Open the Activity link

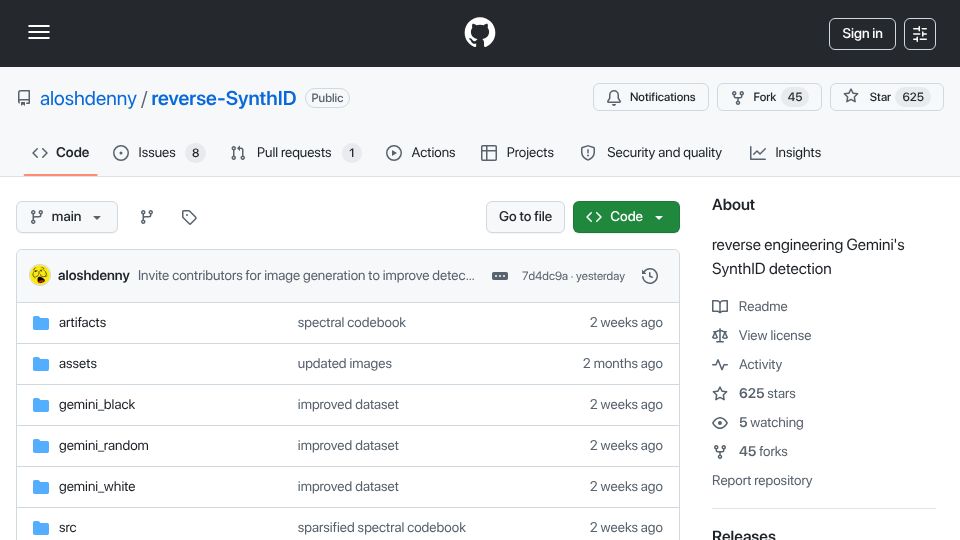747,364
